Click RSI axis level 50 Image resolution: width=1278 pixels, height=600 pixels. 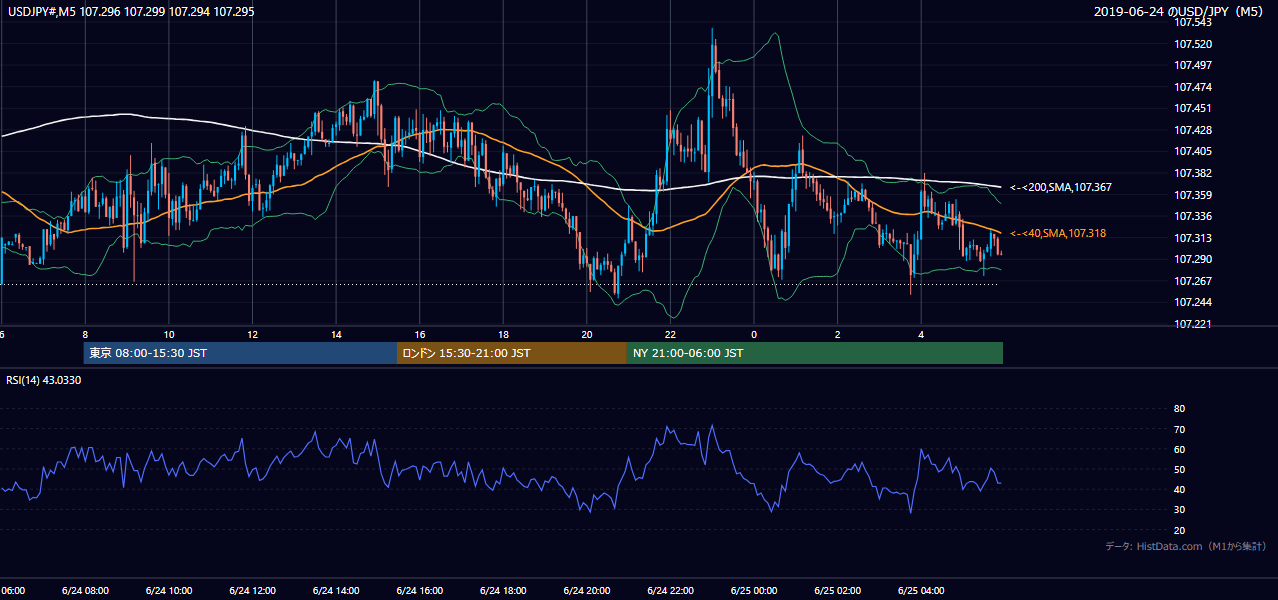[1179, 469]
